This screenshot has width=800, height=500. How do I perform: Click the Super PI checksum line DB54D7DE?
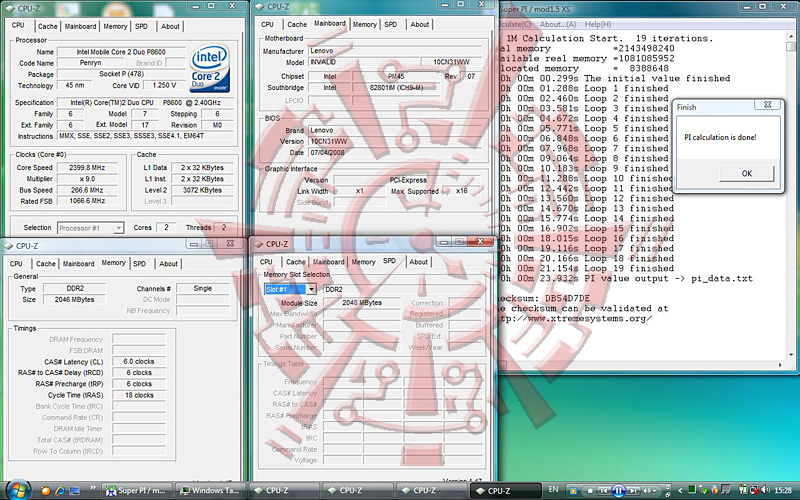(x=545, y=298)
